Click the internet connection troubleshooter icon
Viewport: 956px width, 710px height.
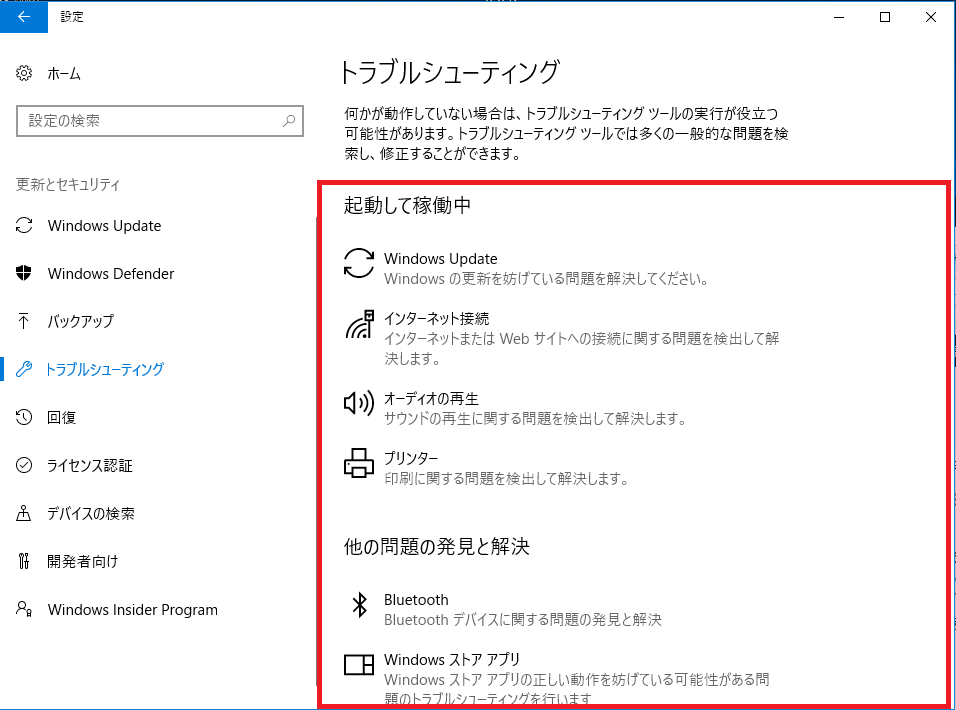(360, 323)
